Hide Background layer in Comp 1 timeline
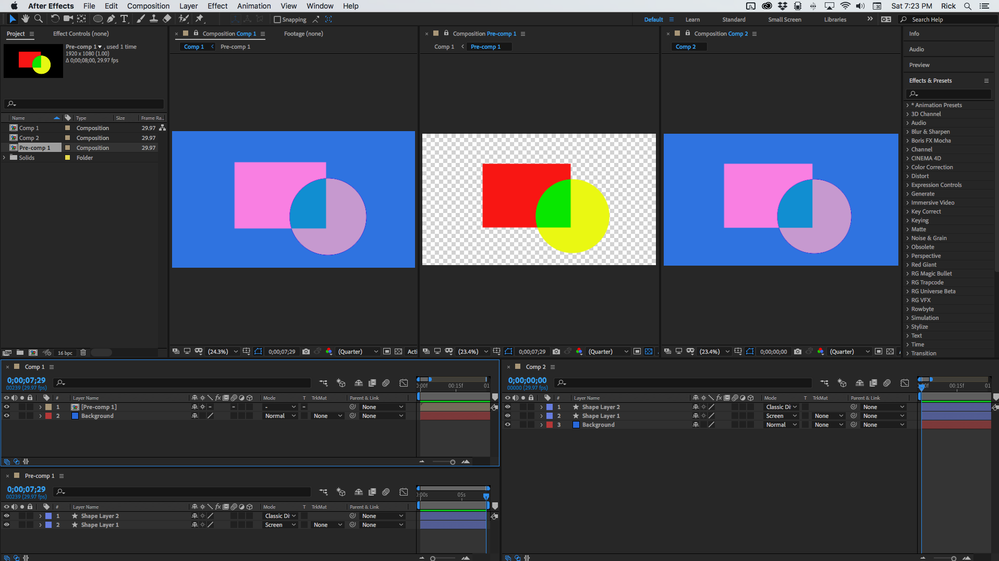This screenshot has width=999, height=561. (x=6, y=416)
